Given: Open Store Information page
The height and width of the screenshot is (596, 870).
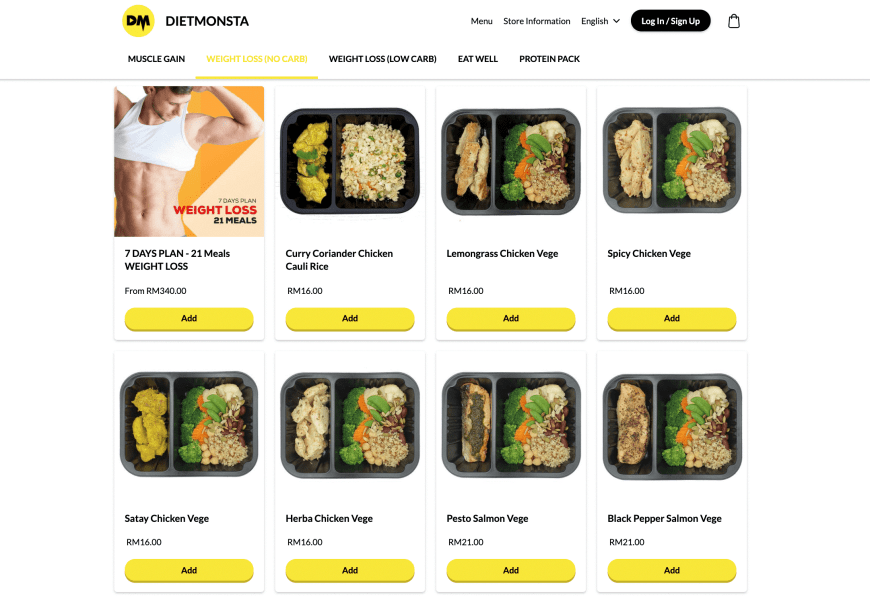Looking at the screenshot, I should (x=537, y=21).
